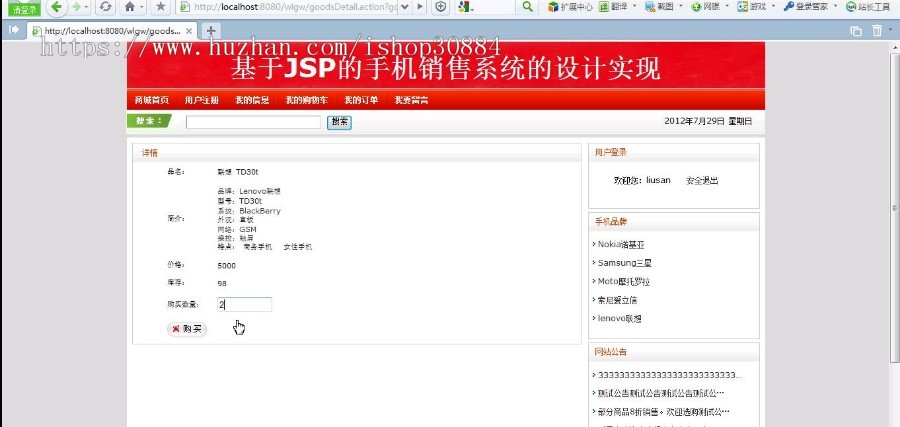Expand the dropdown arrow next to 翻译
Viewport: 900px width, 427px height.
(x=634, y=7)
